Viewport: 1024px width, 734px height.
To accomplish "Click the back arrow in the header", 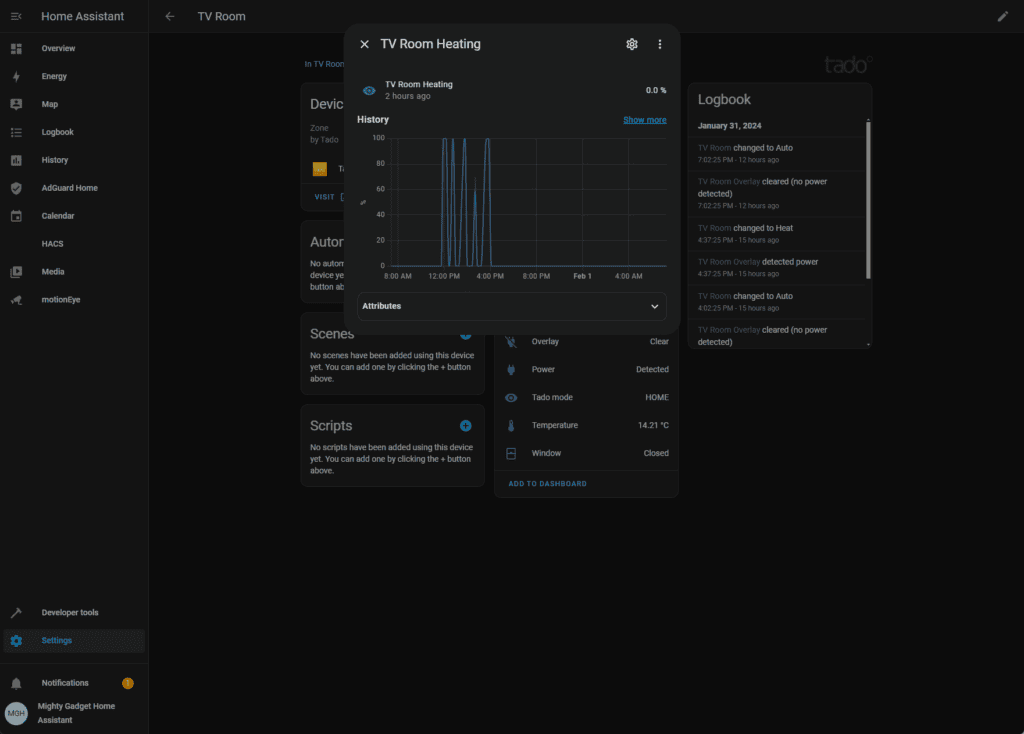I will [x=170, y=16].
